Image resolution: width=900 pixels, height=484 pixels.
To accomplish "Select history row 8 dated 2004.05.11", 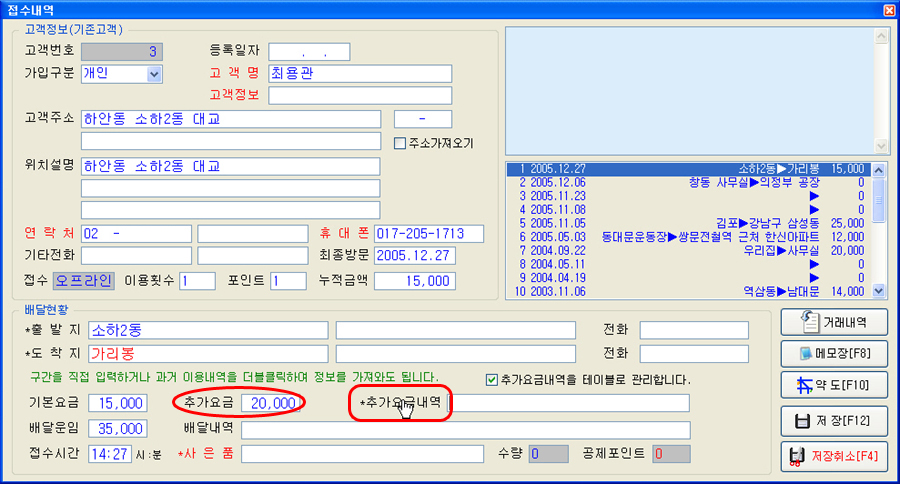I will tap(689, 265).
